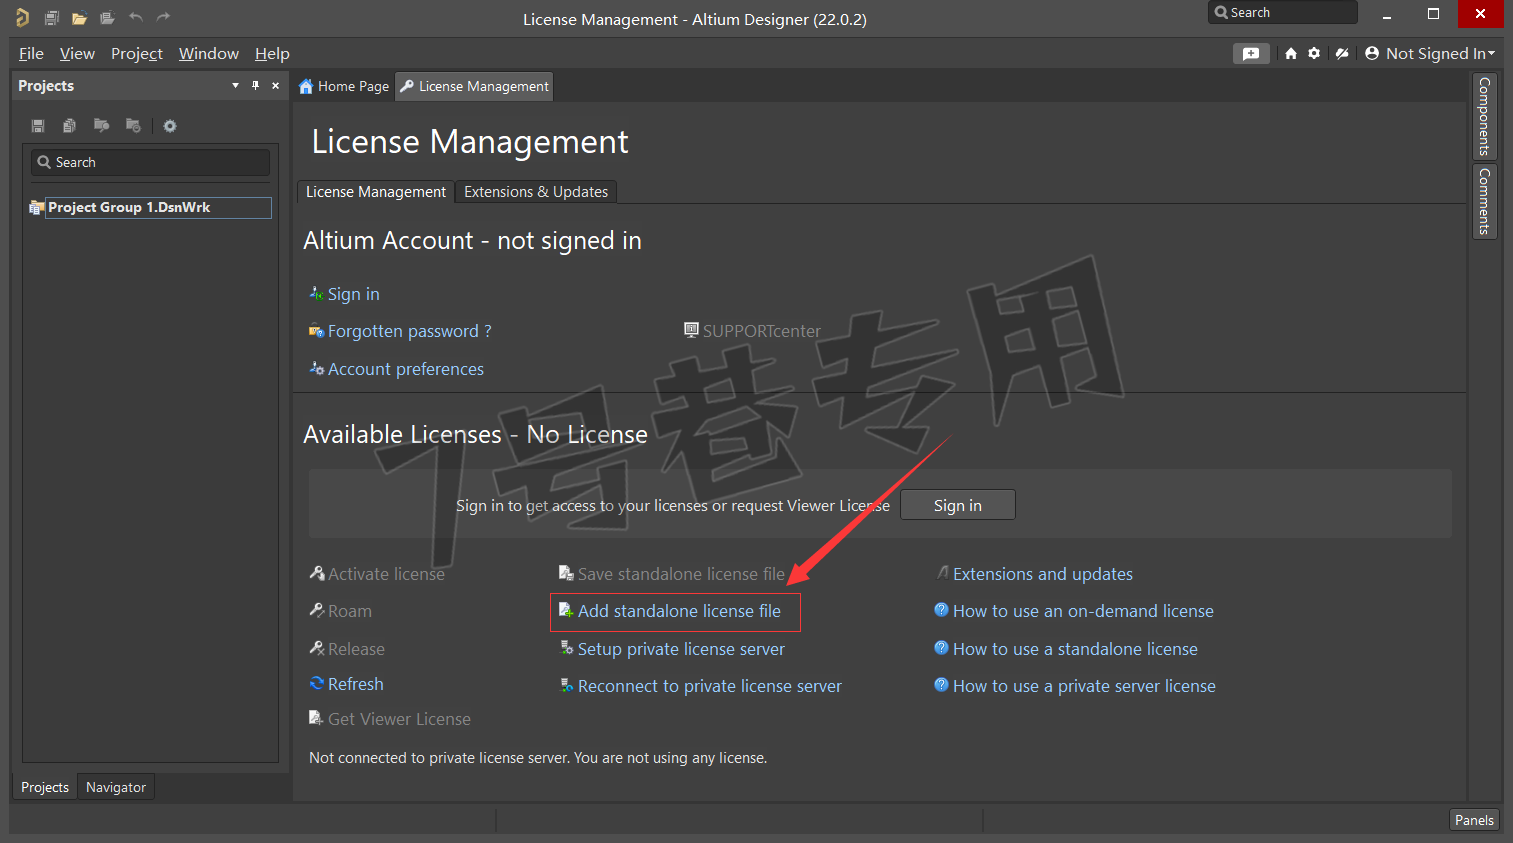The image size is (1513, 843).
Task: Open How to use an on-demand license
Action: click(1083, 611)
